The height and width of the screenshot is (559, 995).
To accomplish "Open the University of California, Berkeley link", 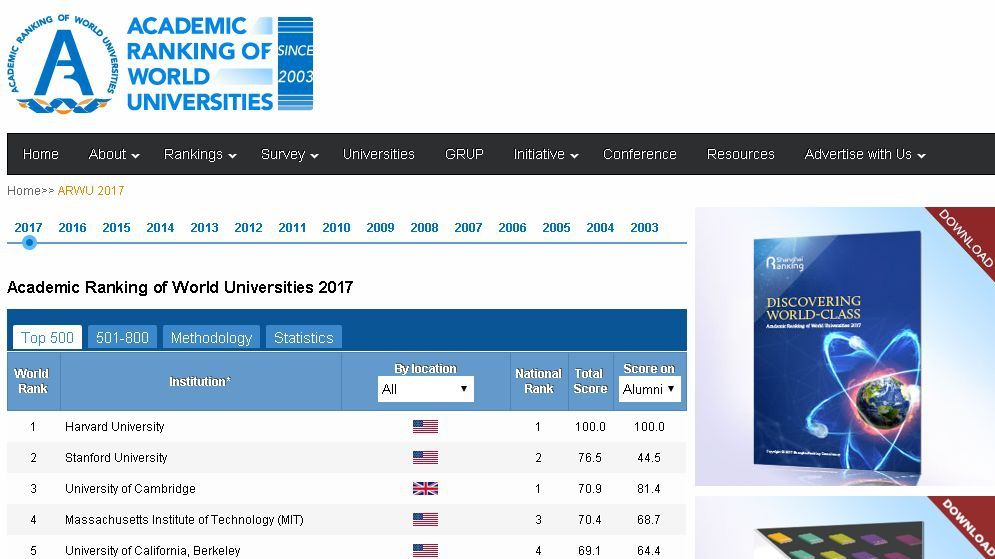I will click(x=152, y=551).
